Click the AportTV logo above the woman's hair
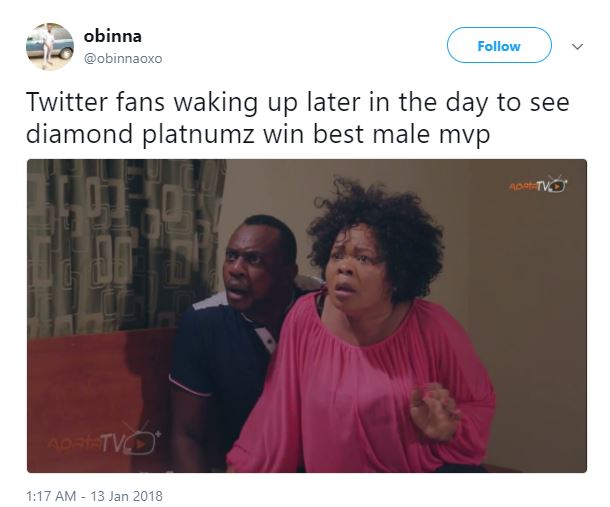 coord(538,185)
